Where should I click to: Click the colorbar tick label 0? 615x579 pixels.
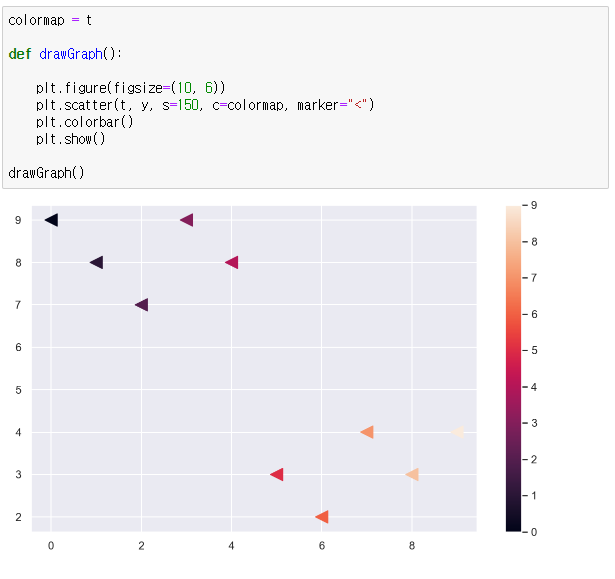pyautogui.click(x=534, y=532)
